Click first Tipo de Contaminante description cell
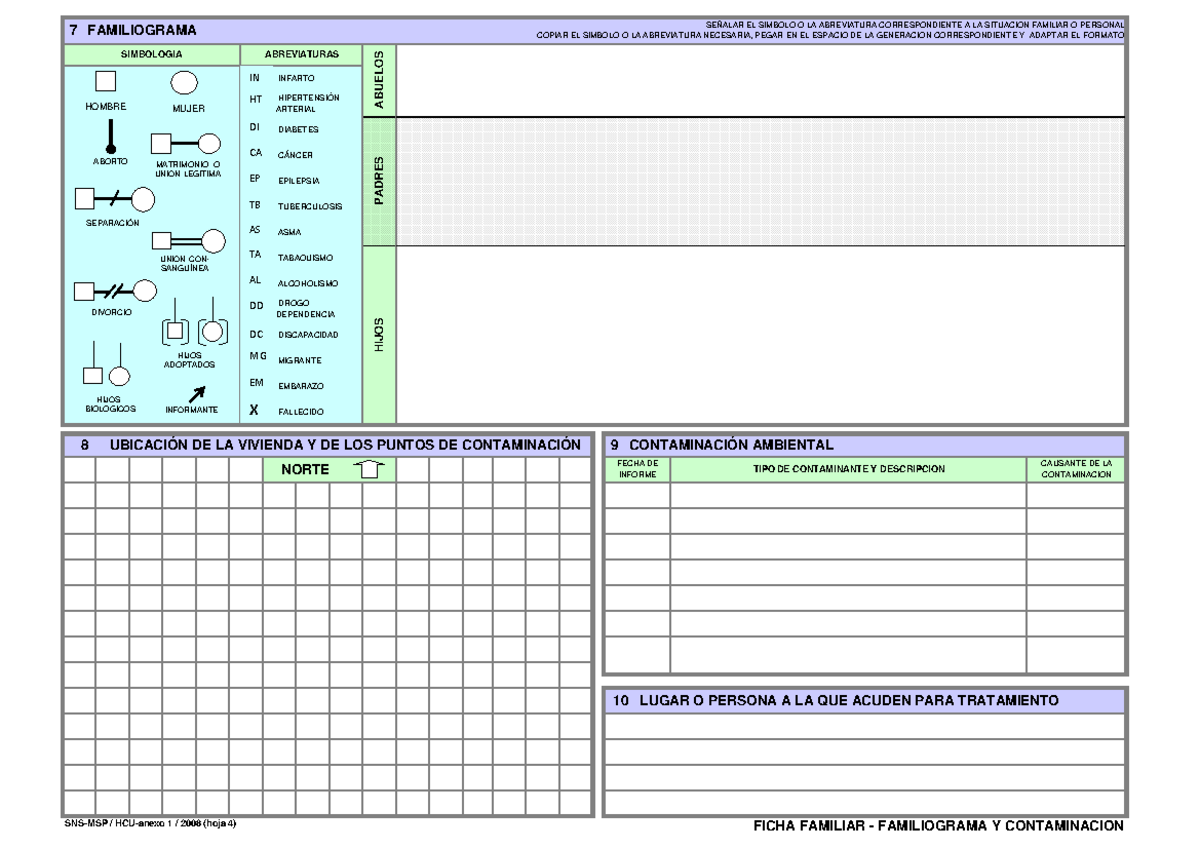1200x849 pixels. [848, 496]
